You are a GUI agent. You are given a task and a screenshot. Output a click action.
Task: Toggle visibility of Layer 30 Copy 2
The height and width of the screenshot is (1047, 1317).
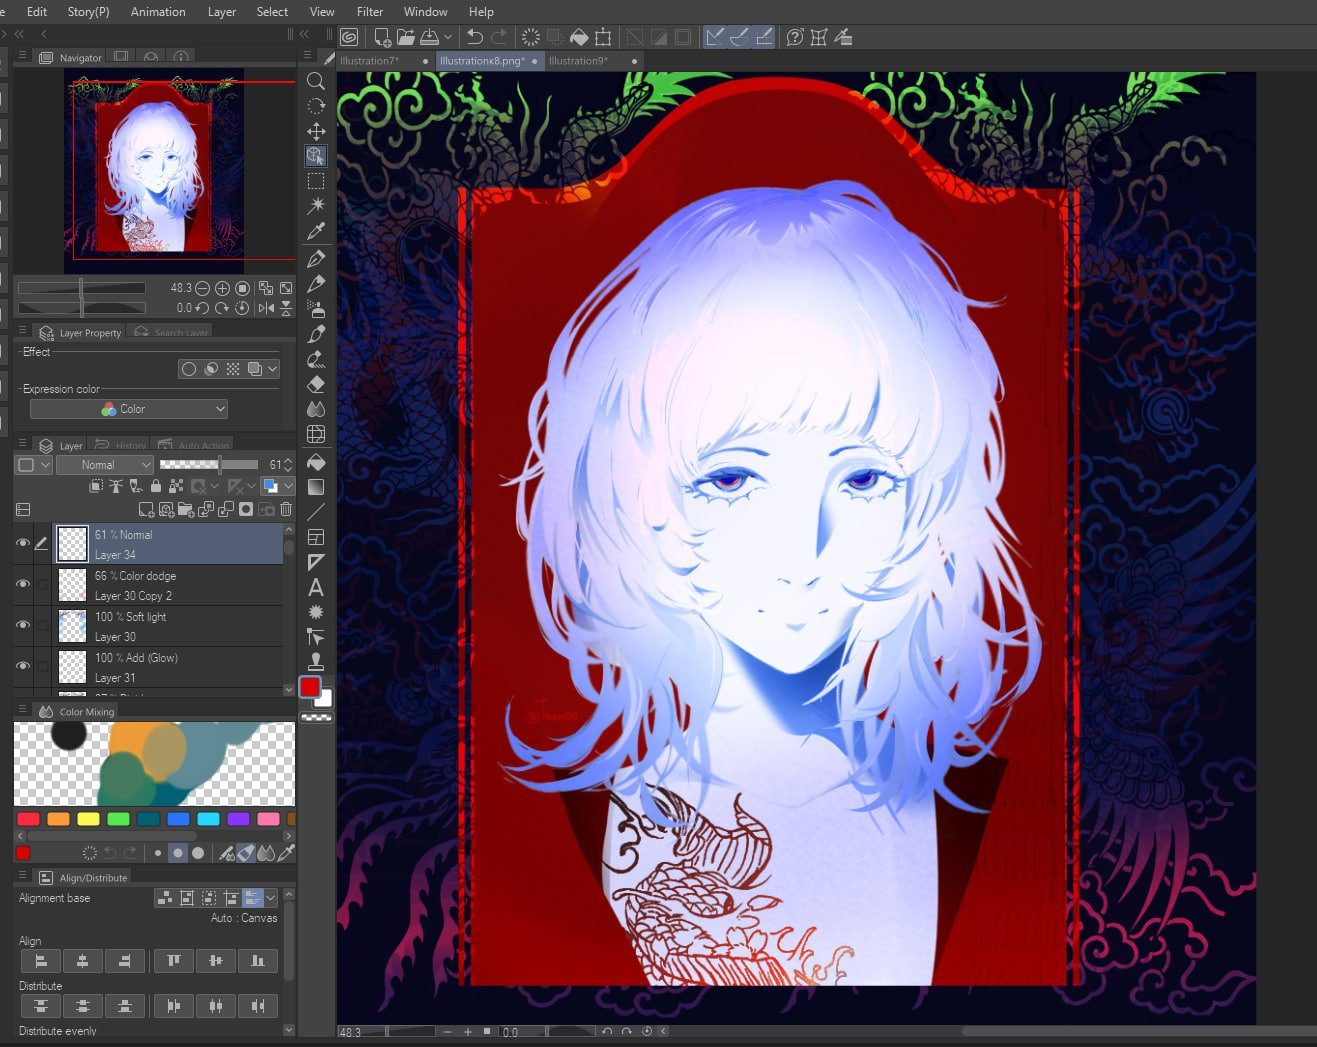click(22, 584)
